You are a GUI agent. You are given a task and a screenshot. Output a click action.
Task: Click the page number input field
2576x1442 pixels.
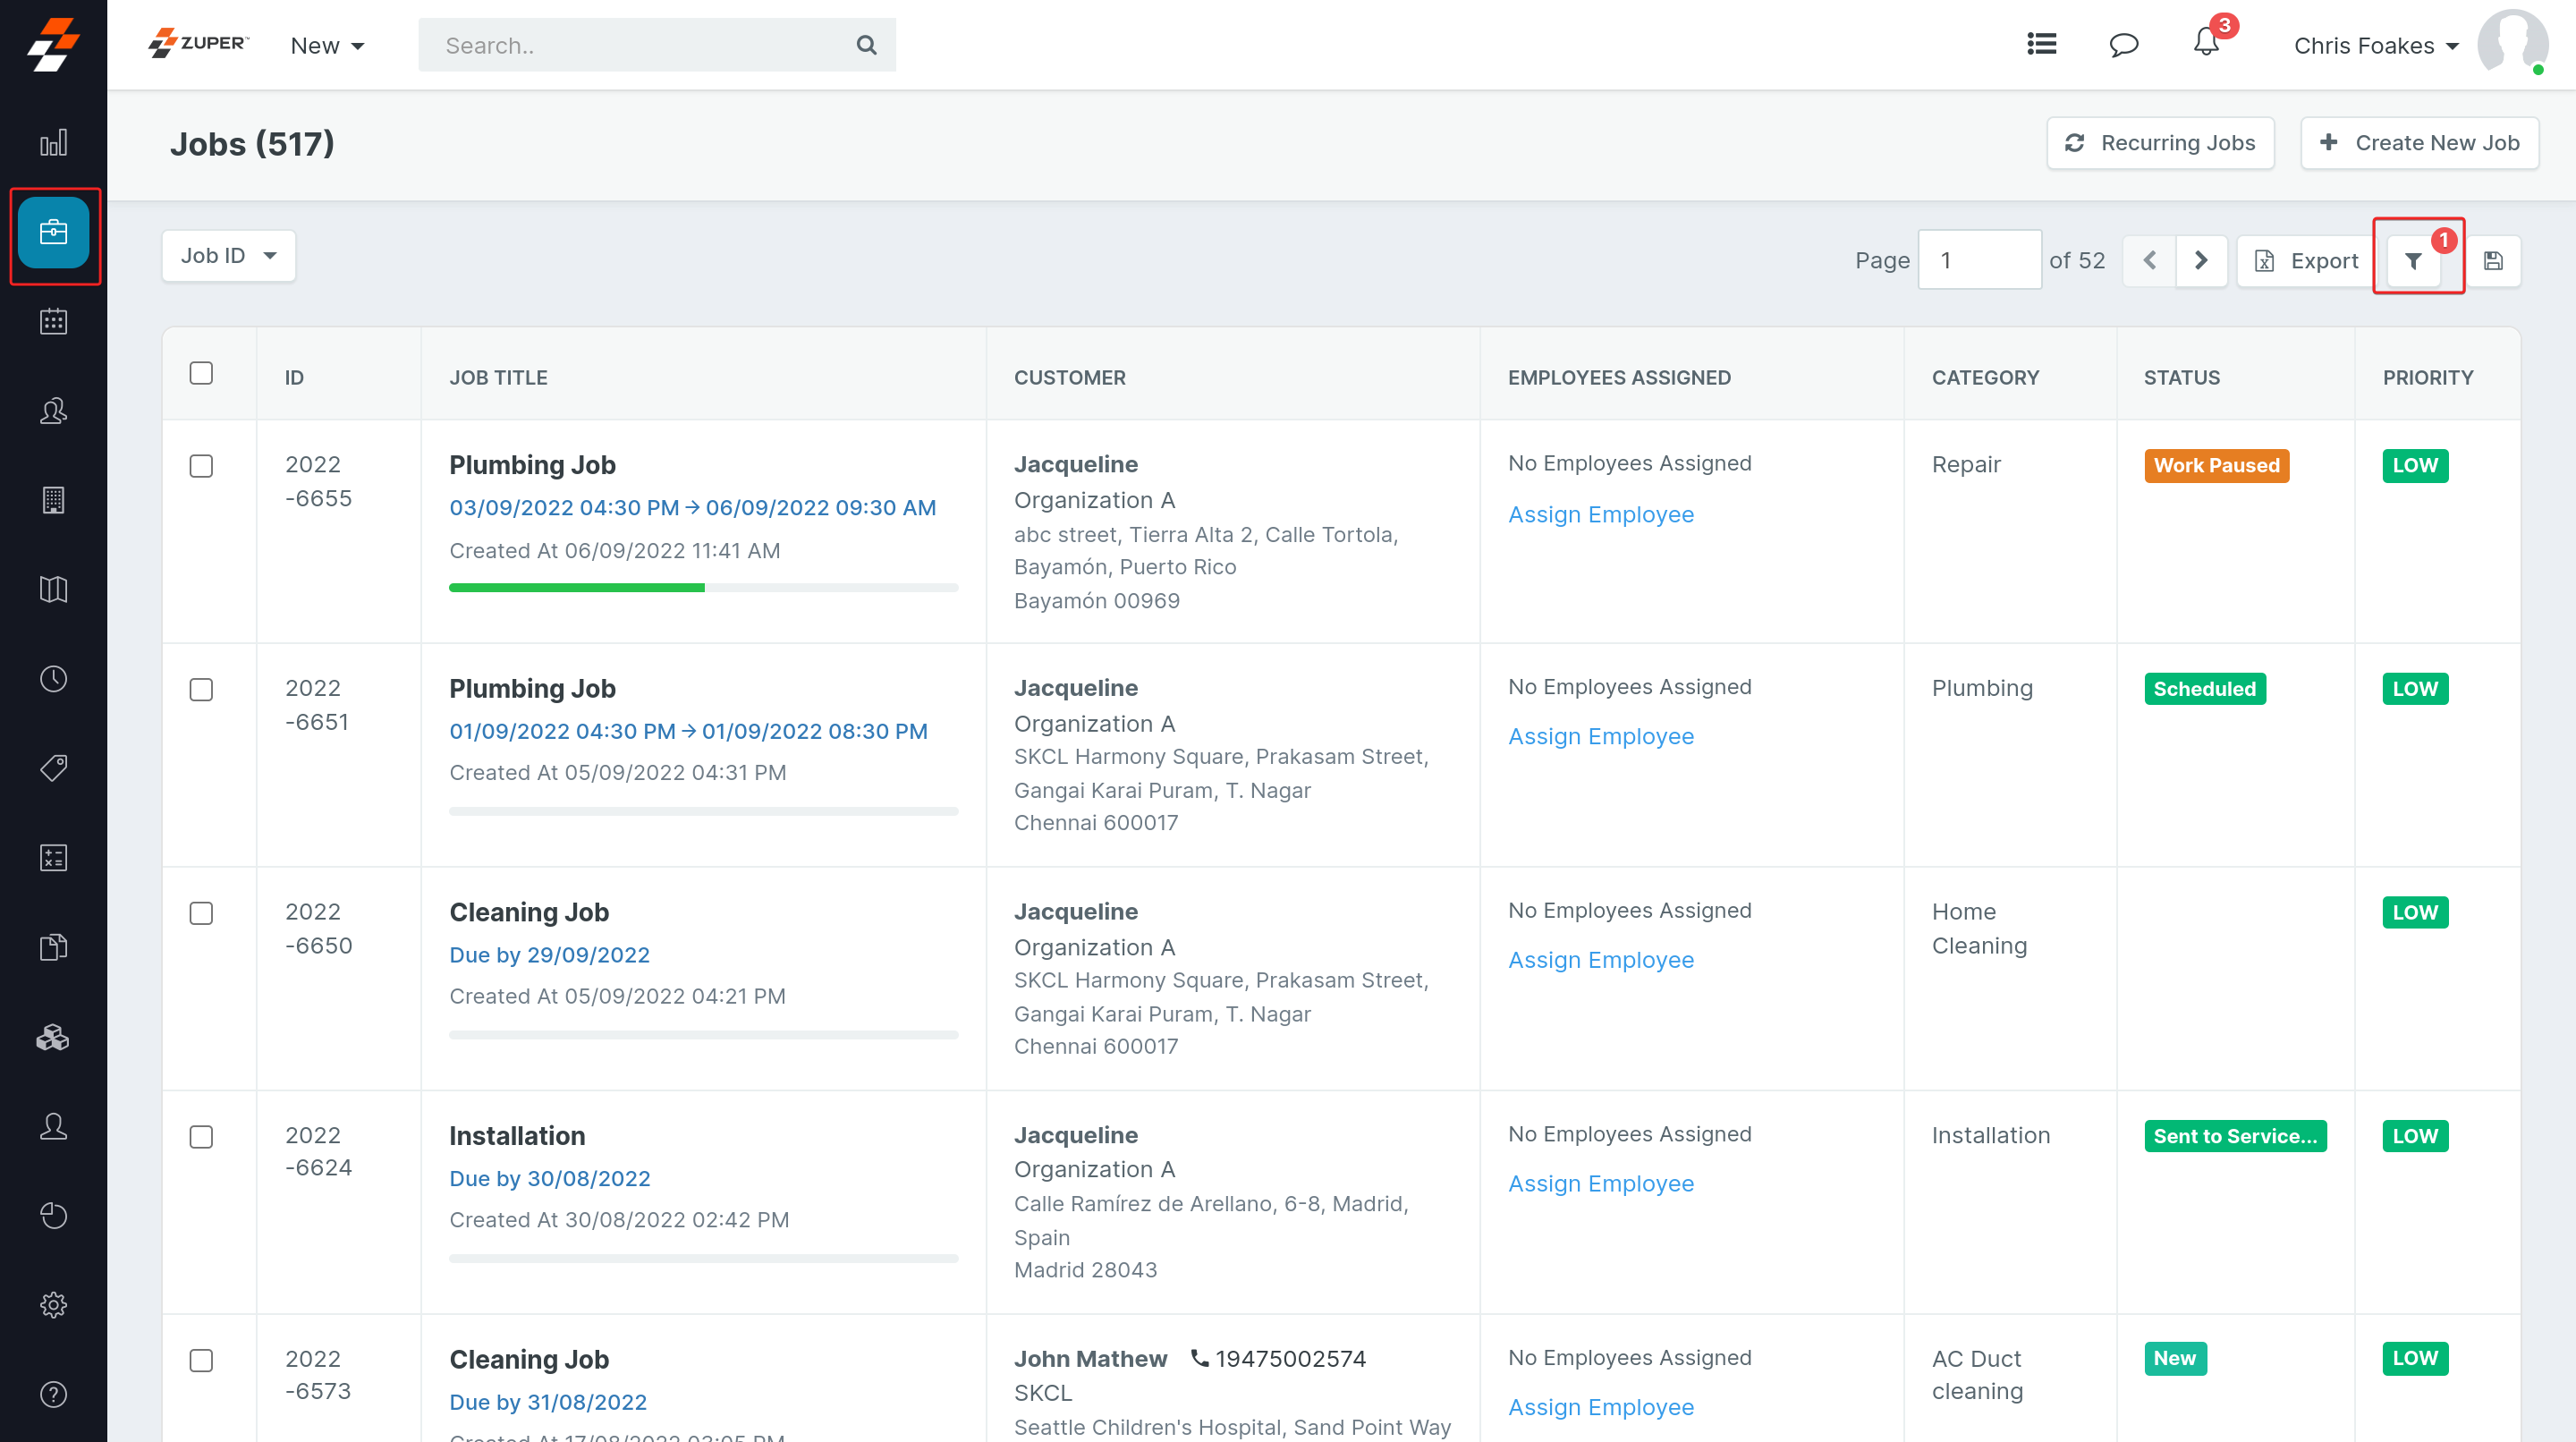pyautogui.click(x=1978, y=260)
